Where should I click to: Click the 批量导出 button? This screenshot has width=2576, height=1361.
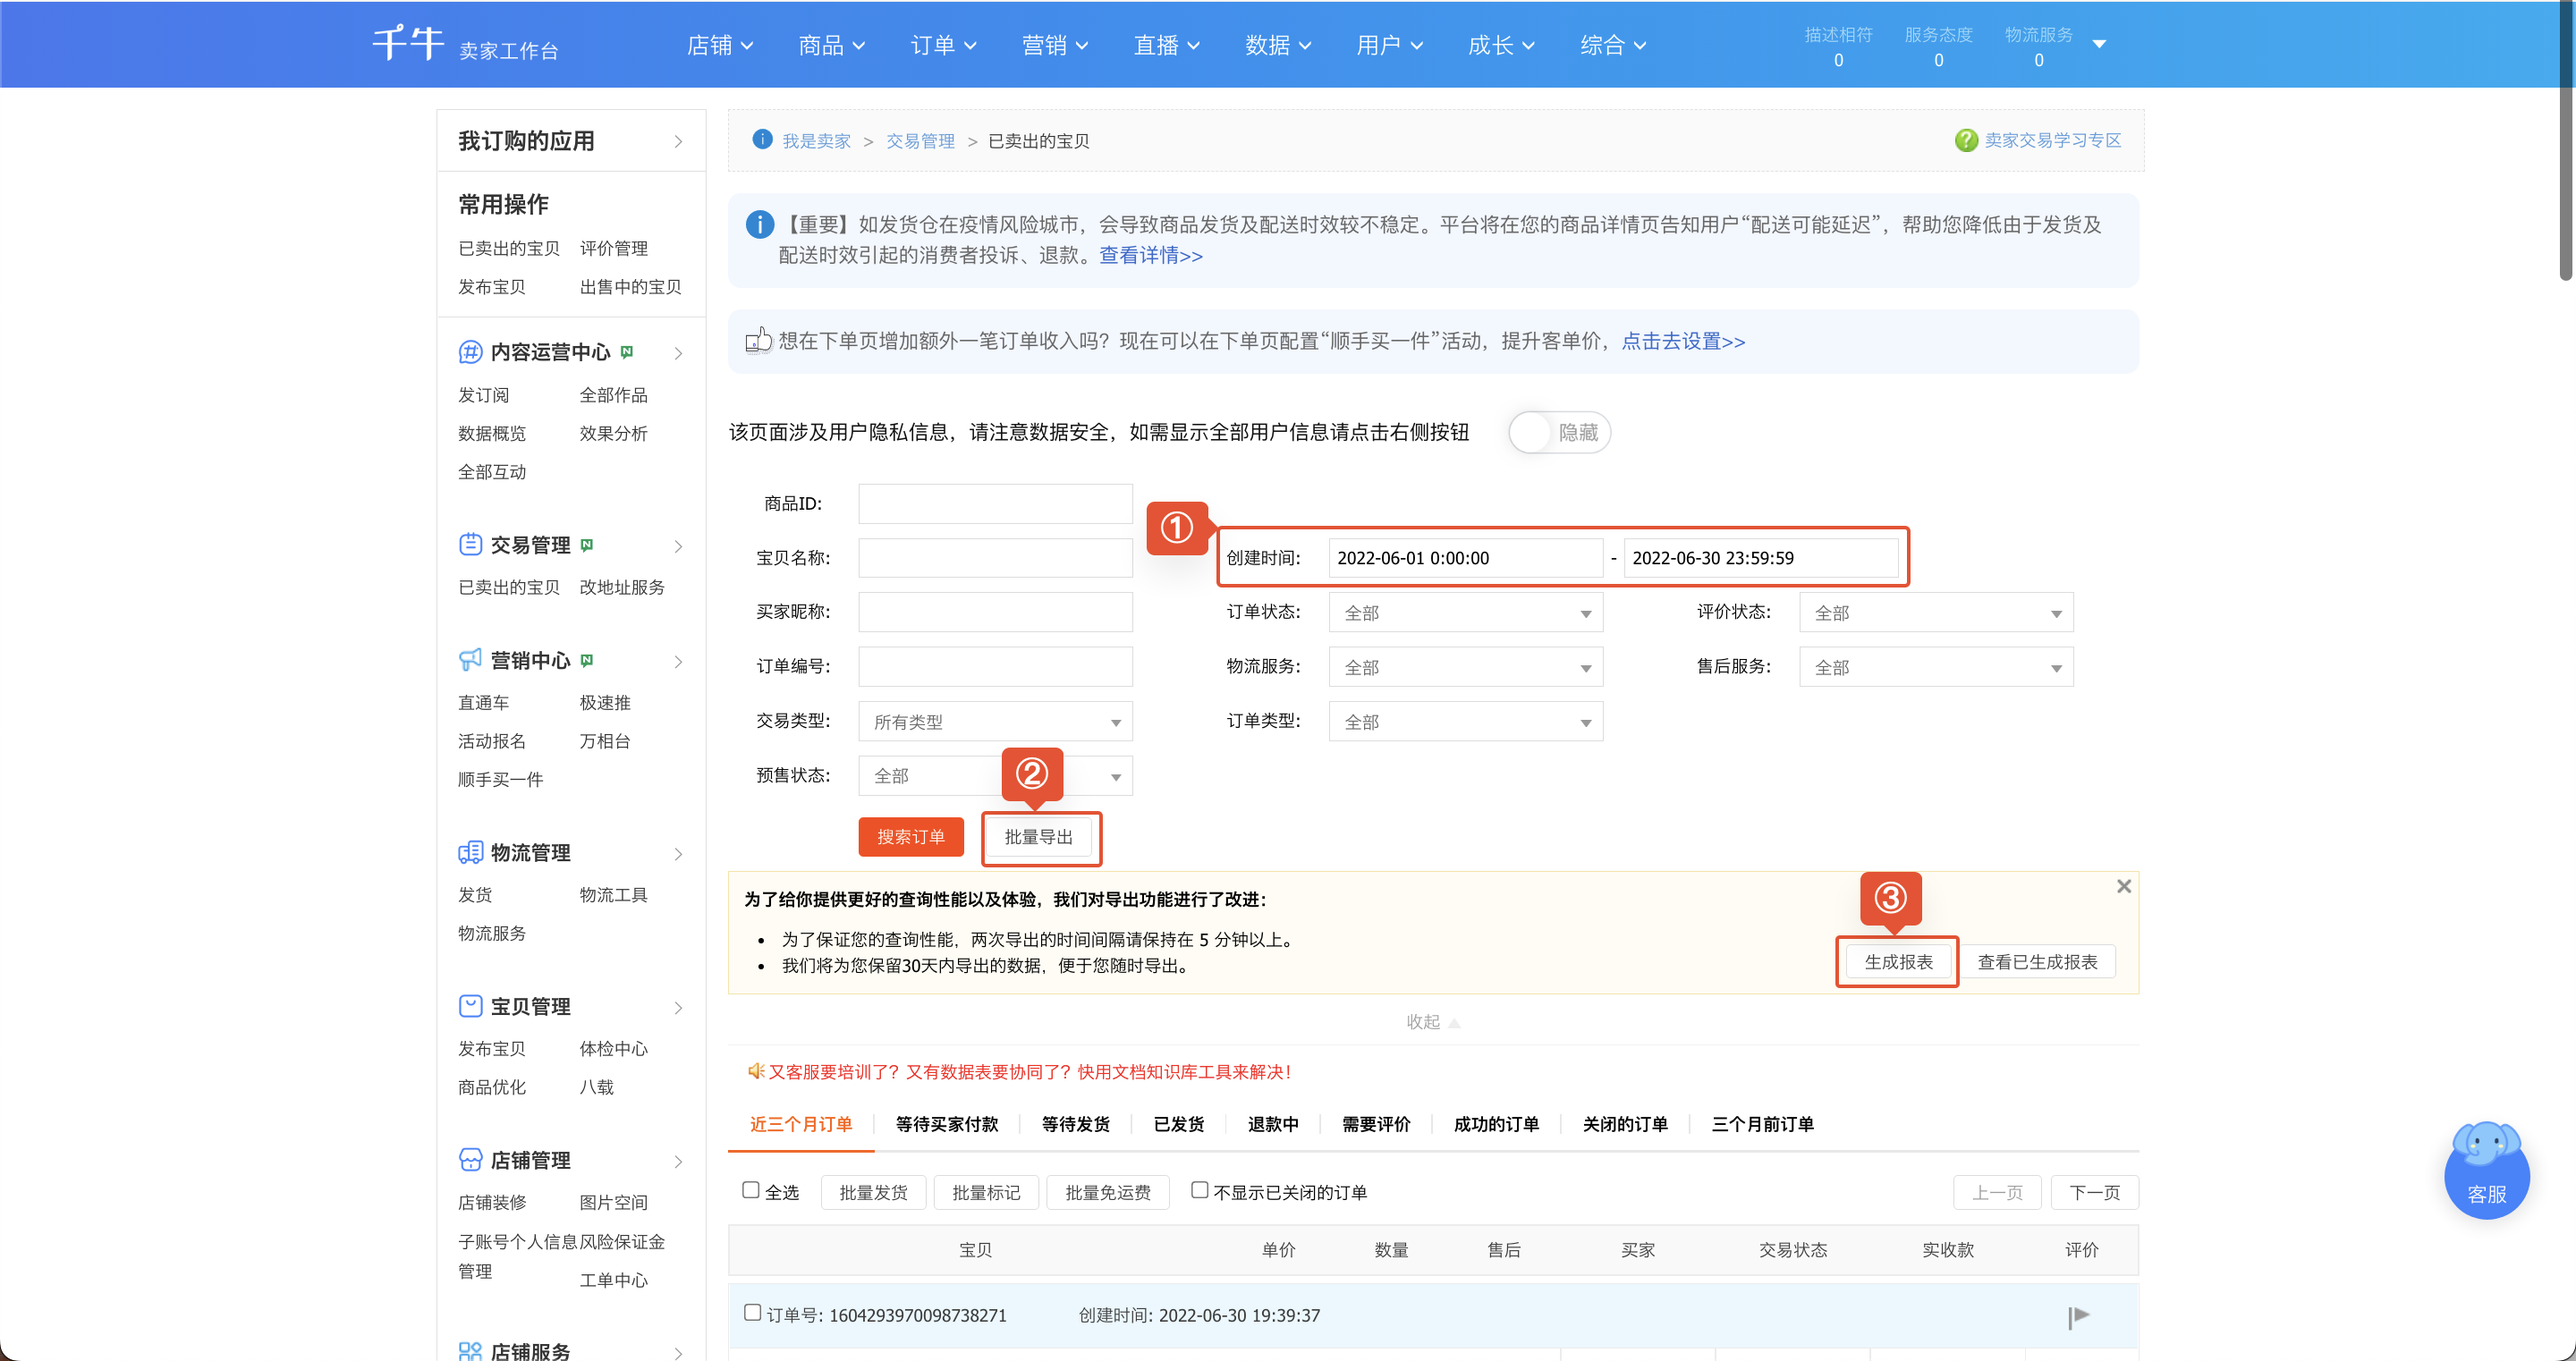(1039, 837)
